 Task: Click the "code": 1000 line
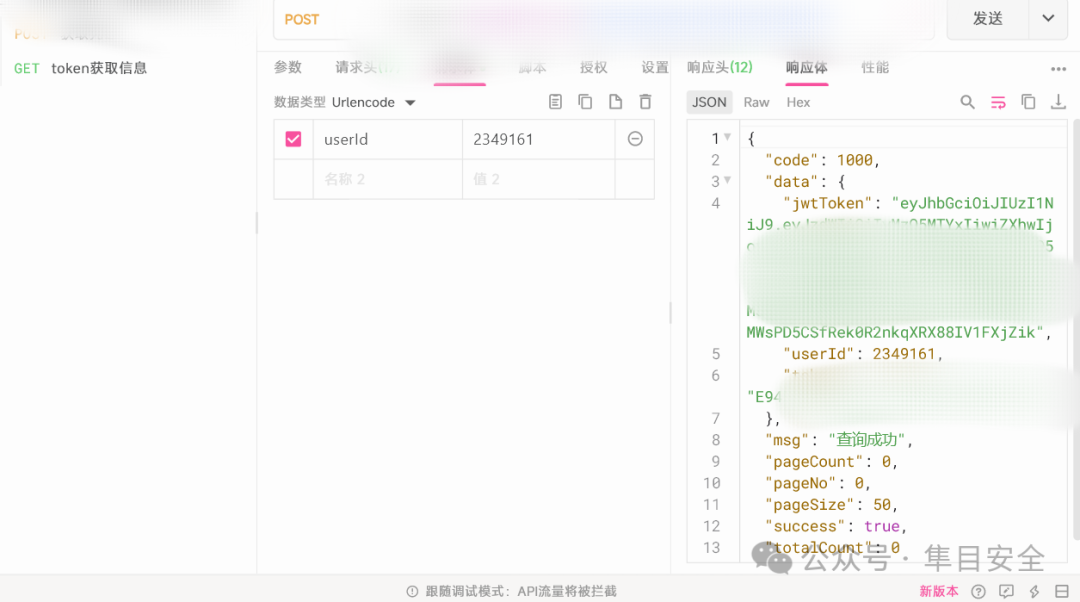coord(822,160)
